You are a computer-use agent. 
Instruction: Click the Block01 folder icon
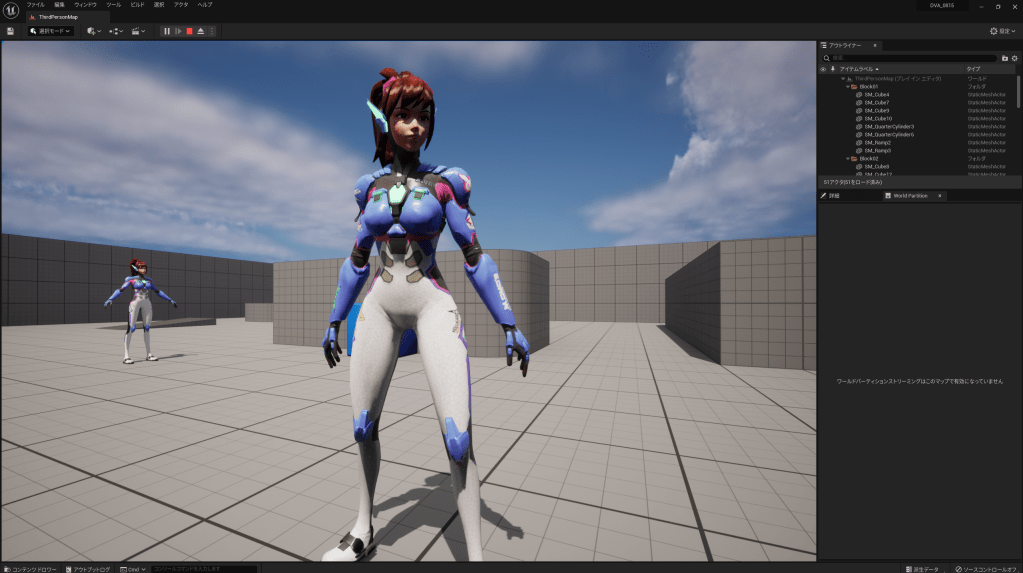(x=854, y=87)
